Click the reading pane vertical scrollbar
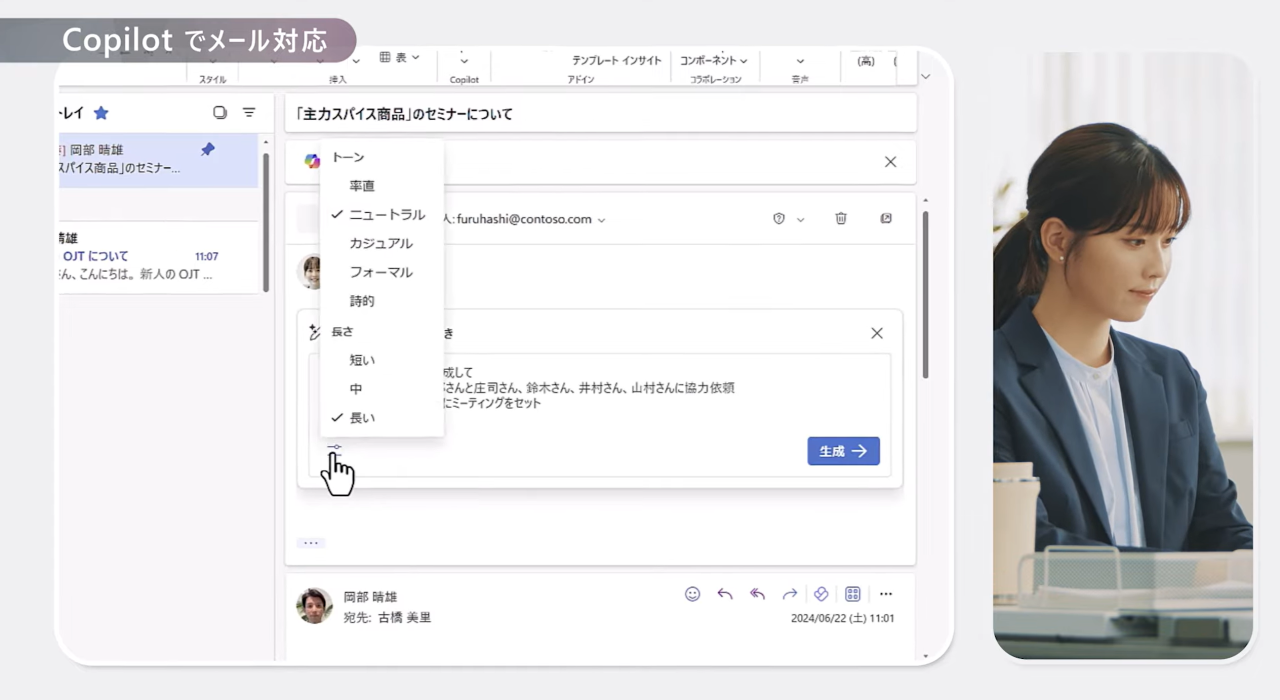1280x700 pixels. 925,295
